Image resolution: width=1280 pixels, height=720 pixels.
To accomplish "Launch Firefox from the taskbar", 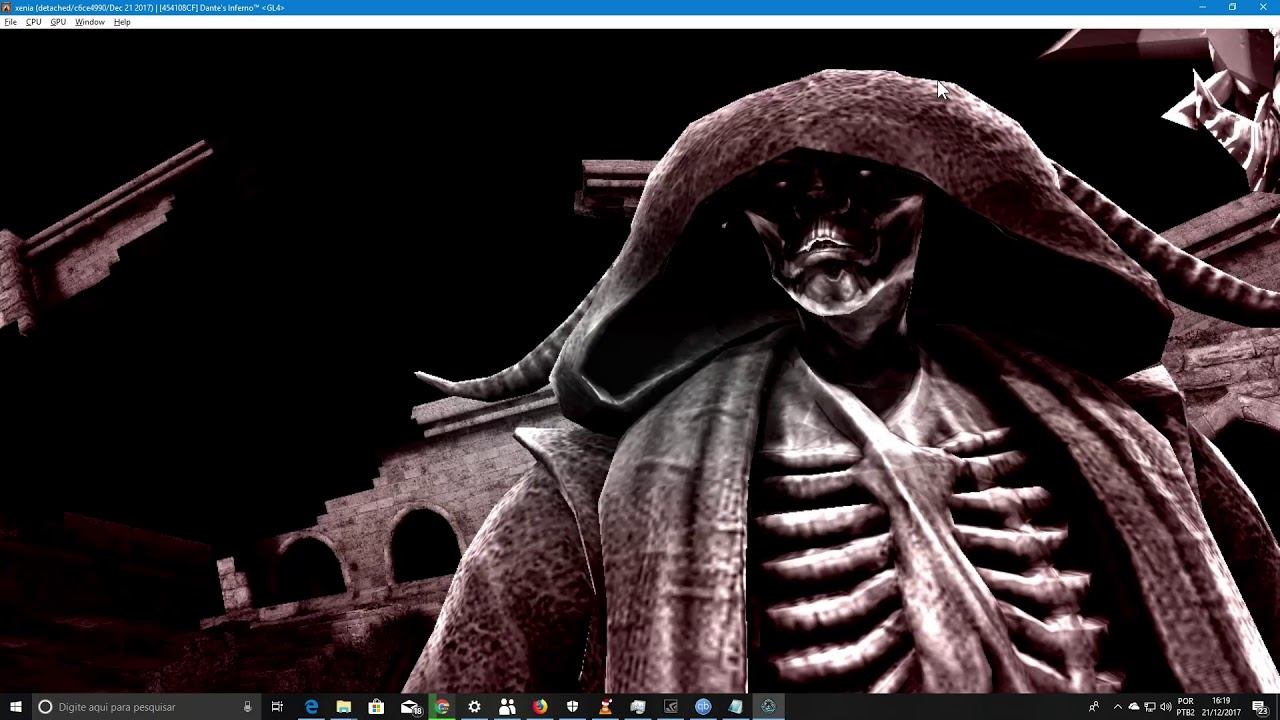I will [540, 707].
